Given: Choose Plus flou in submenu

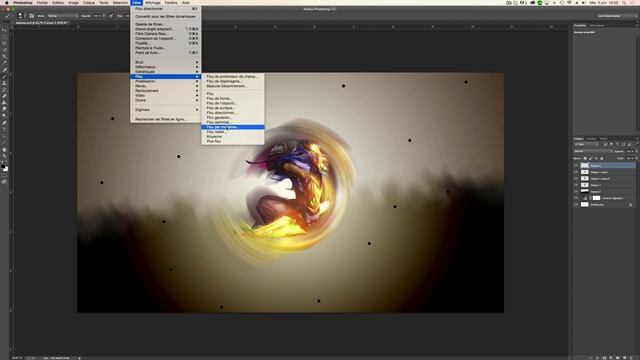Looking at the screenshot, I should point(233,141).
